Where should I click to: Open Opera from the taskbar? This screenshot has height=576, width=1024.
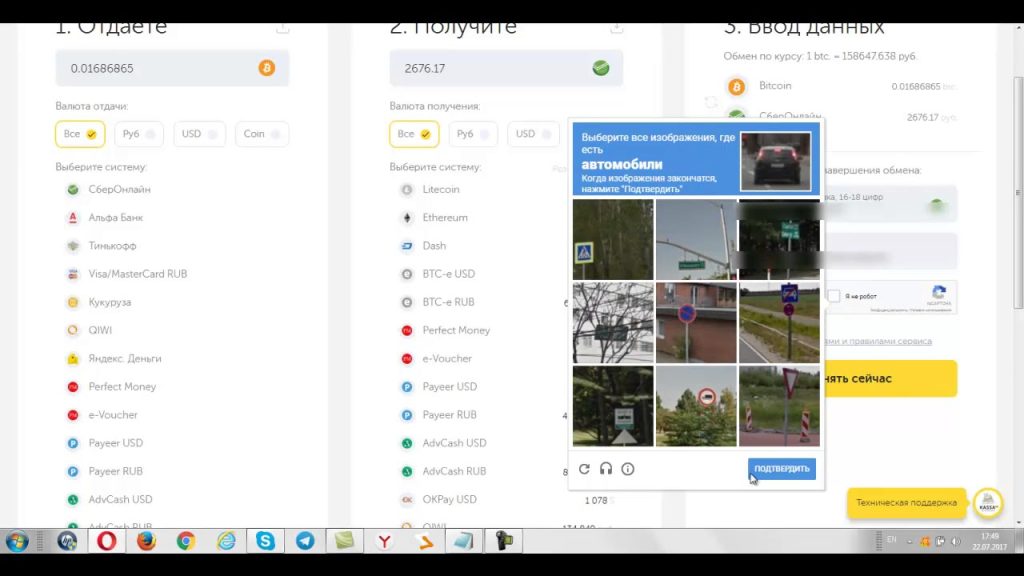(106, 541)
